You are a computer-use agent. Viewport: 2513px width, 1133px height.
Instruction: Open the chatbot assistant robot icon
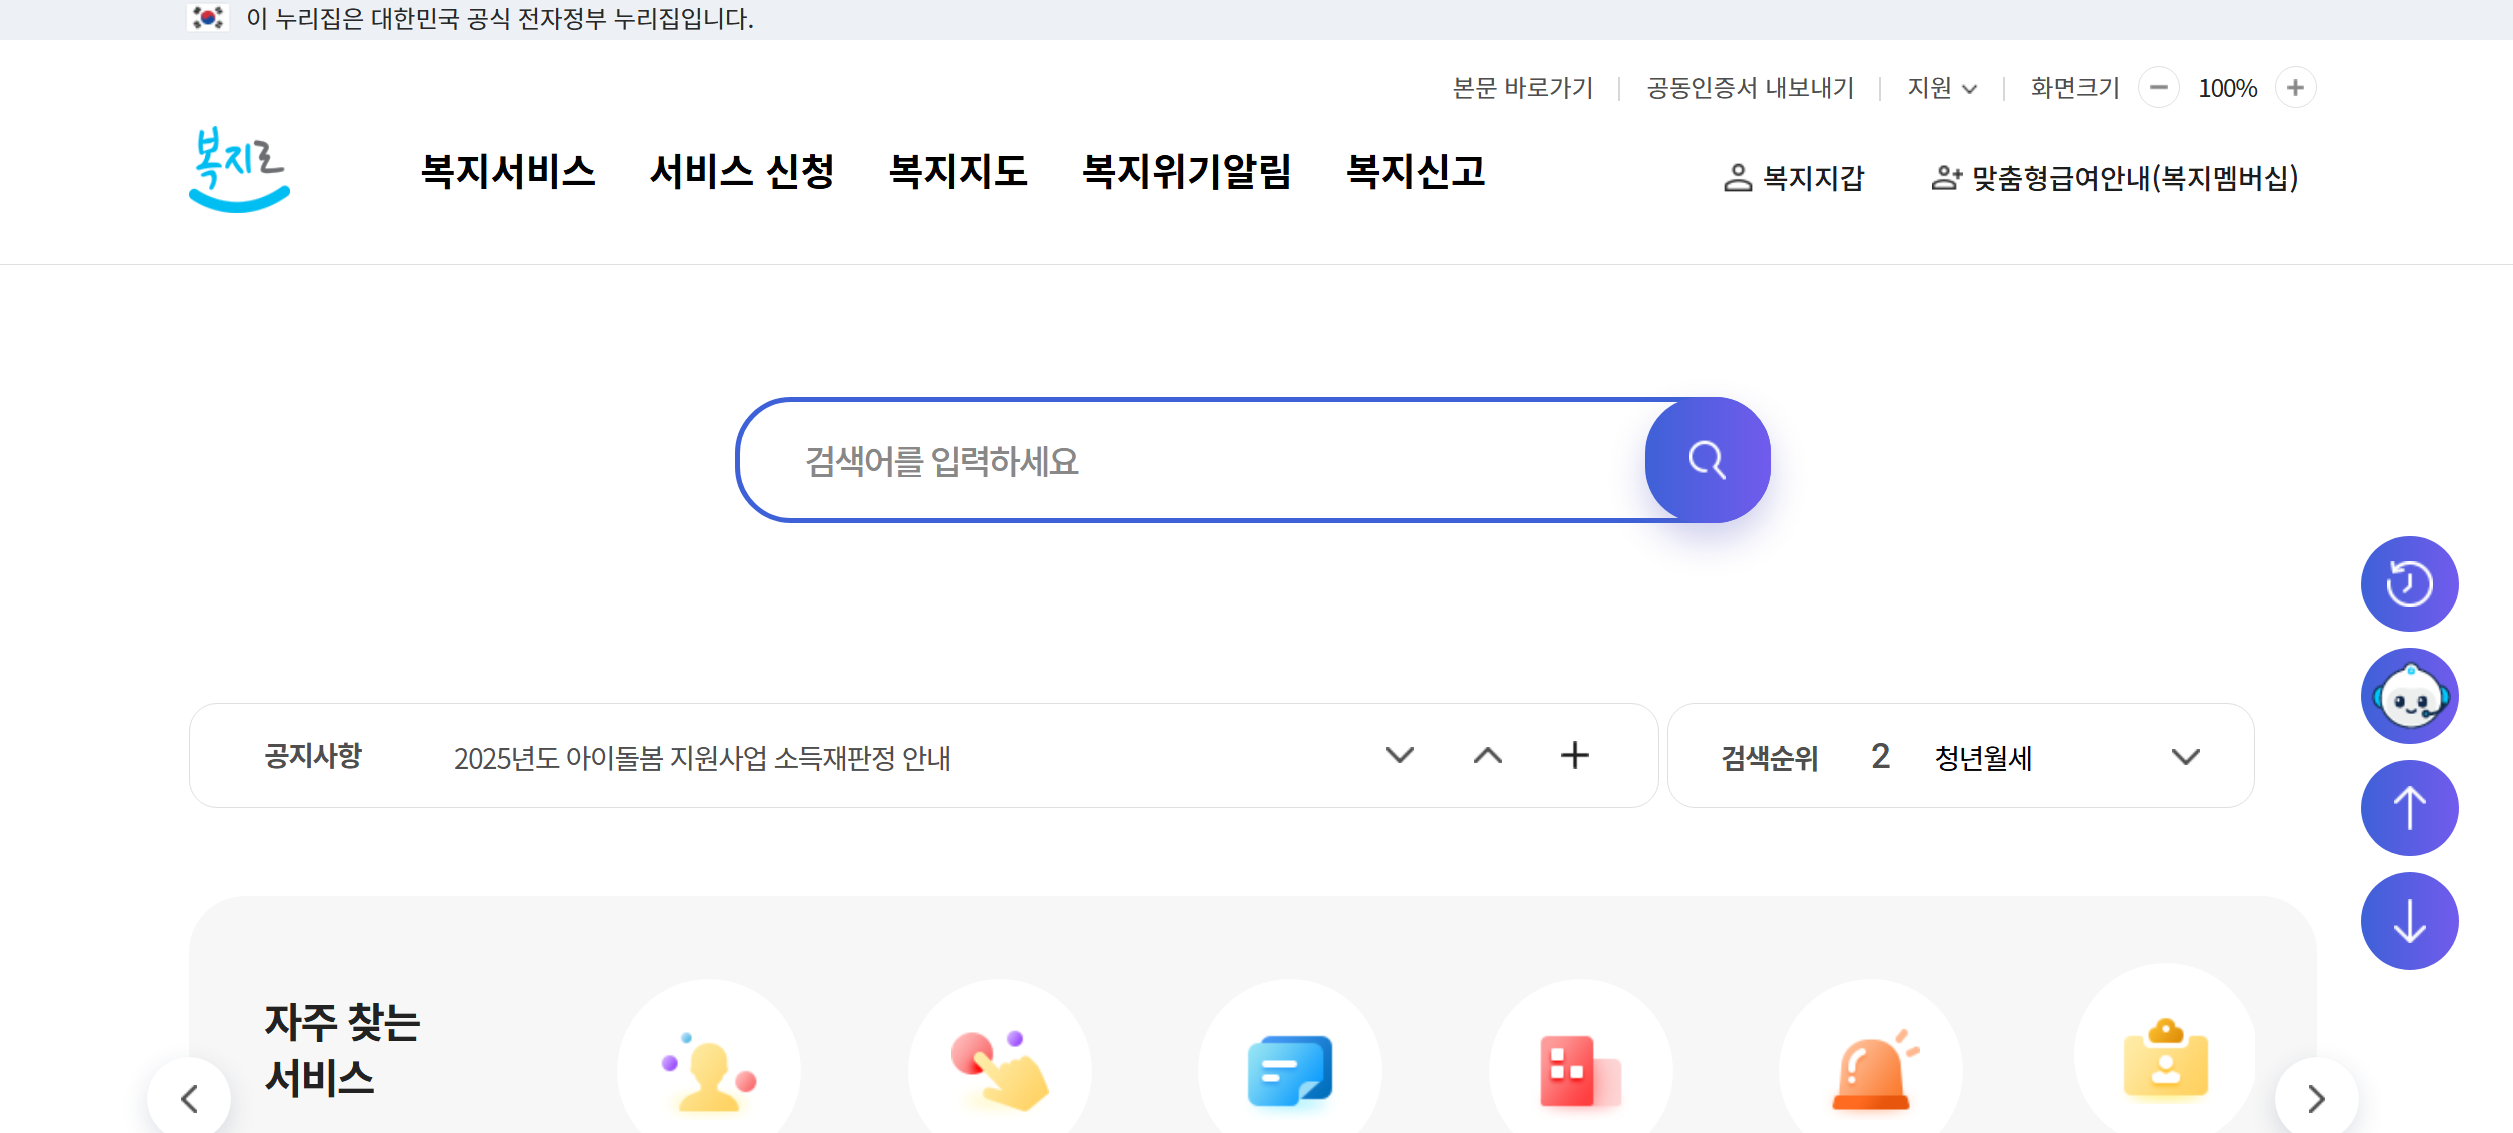coord(2409,696)
